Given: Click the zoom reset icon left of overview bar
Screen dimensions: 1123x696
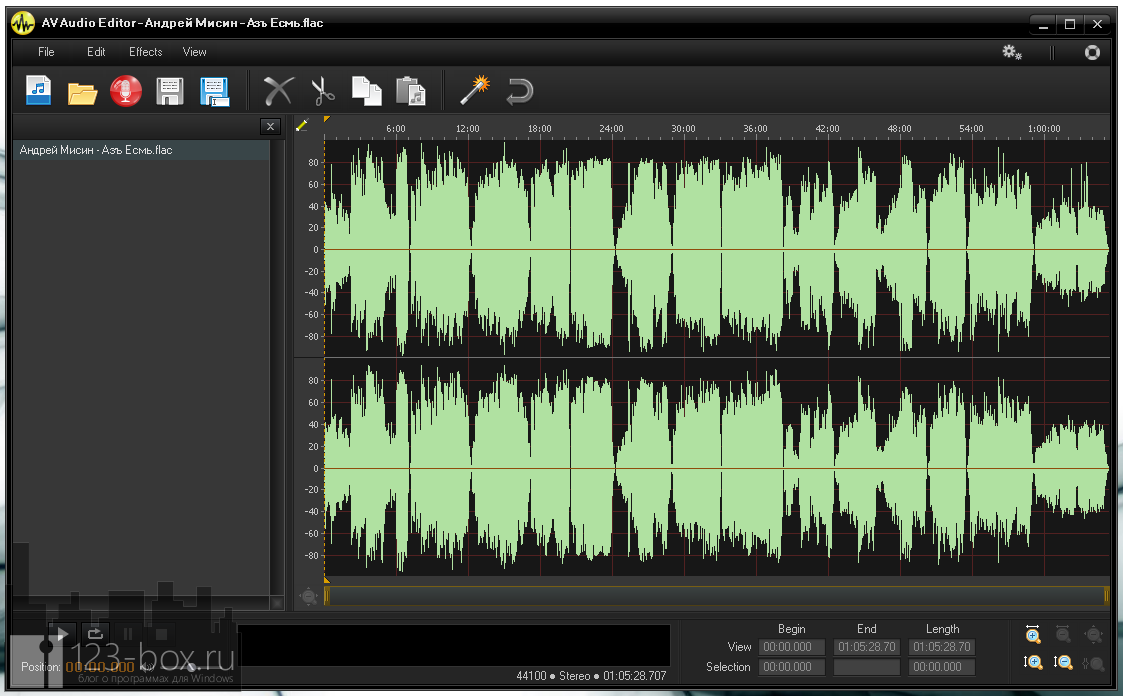Looking at the screenshot, I should 308,596.
